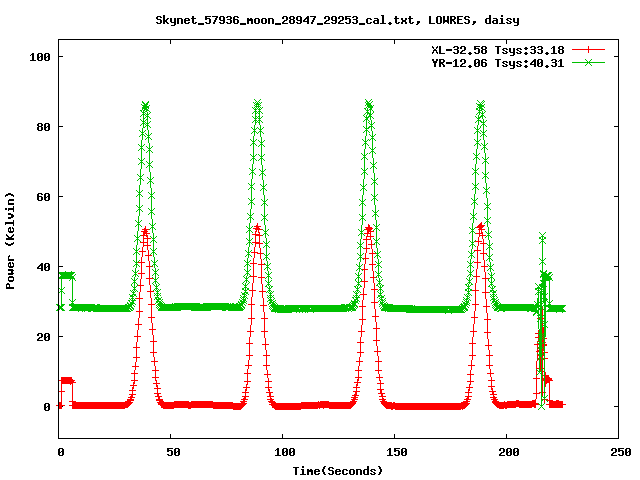The height and width of the screenshot is (480, 640).
Task: Select the YR-12.06 Tsys:40.31 legend entry
Action: click(x=498, y=63)
